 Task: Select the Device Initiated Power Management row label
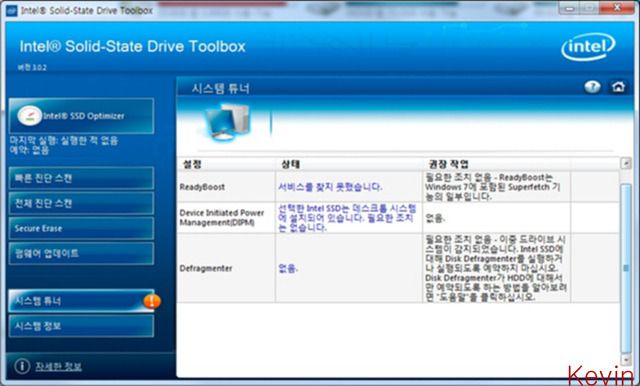pos(222,217)
